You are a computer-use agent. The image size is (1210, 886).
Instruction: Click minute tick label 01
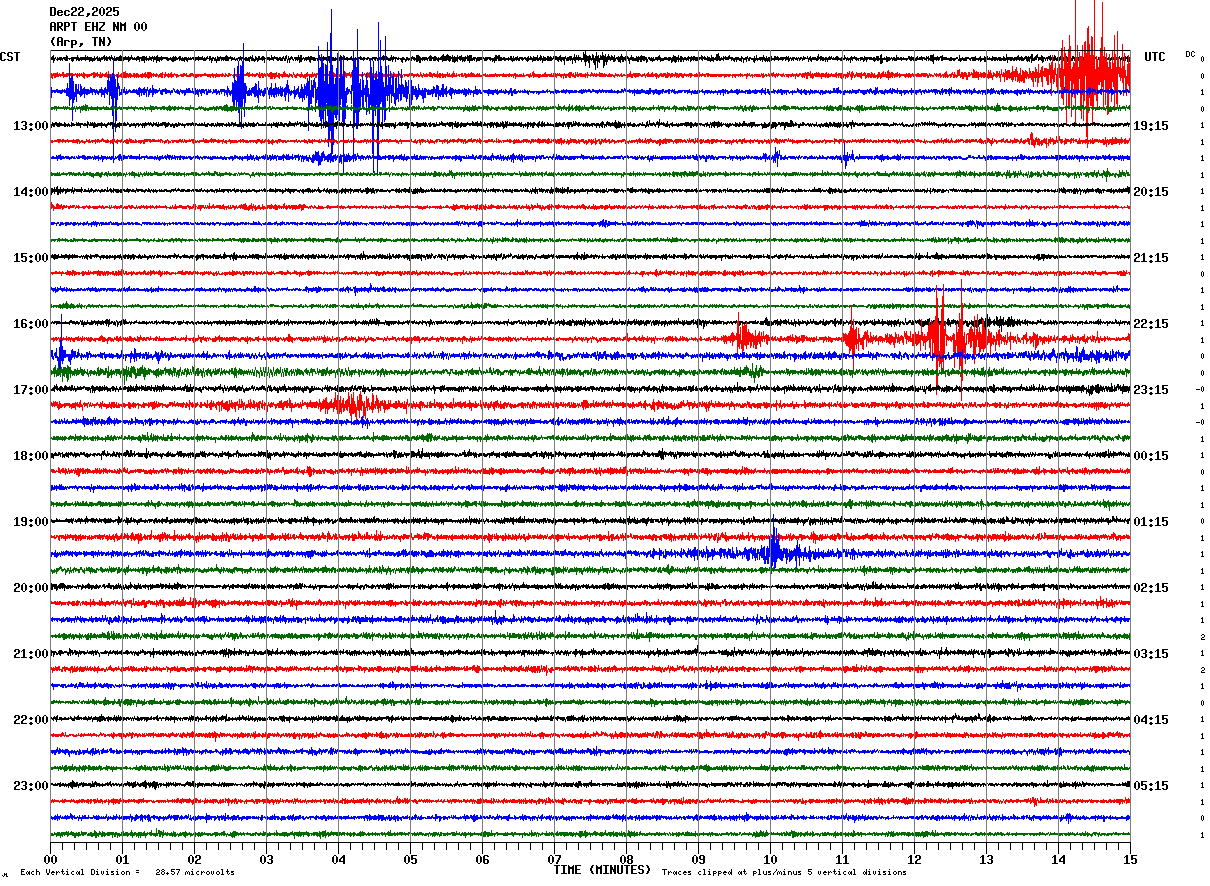coord(122,859)
